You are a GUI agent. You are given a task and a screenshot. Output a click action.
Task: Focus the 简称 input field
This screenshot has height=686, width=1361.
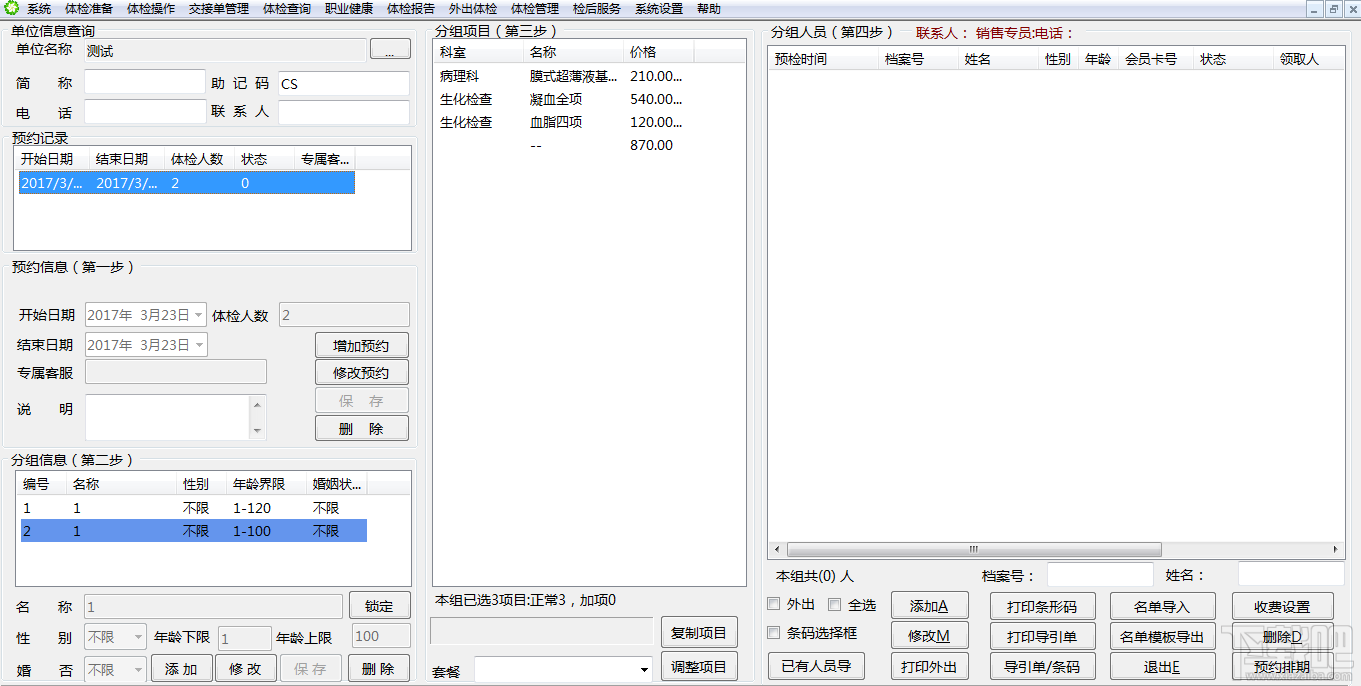pos(145,82)
